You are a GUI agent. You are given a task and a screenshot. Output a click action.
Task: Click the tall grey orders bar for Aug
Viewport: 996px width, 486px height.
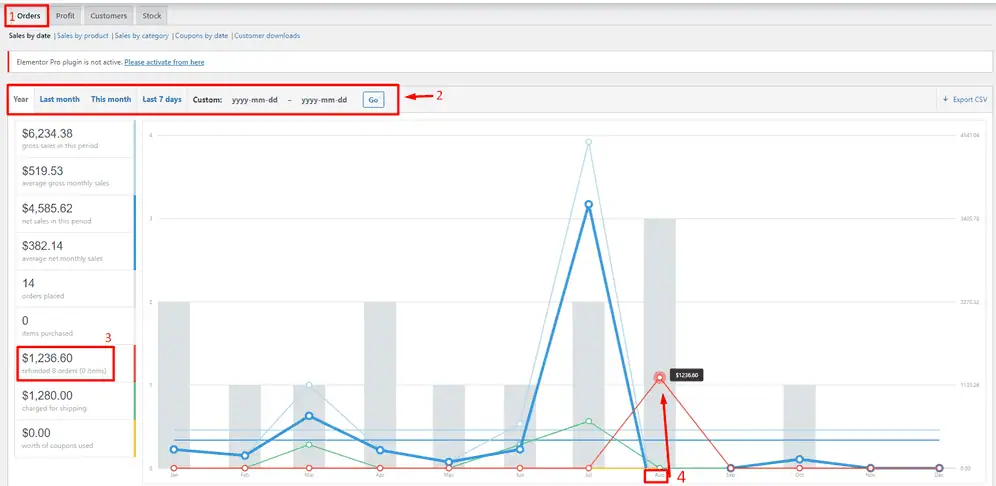[x=659, y=343]
